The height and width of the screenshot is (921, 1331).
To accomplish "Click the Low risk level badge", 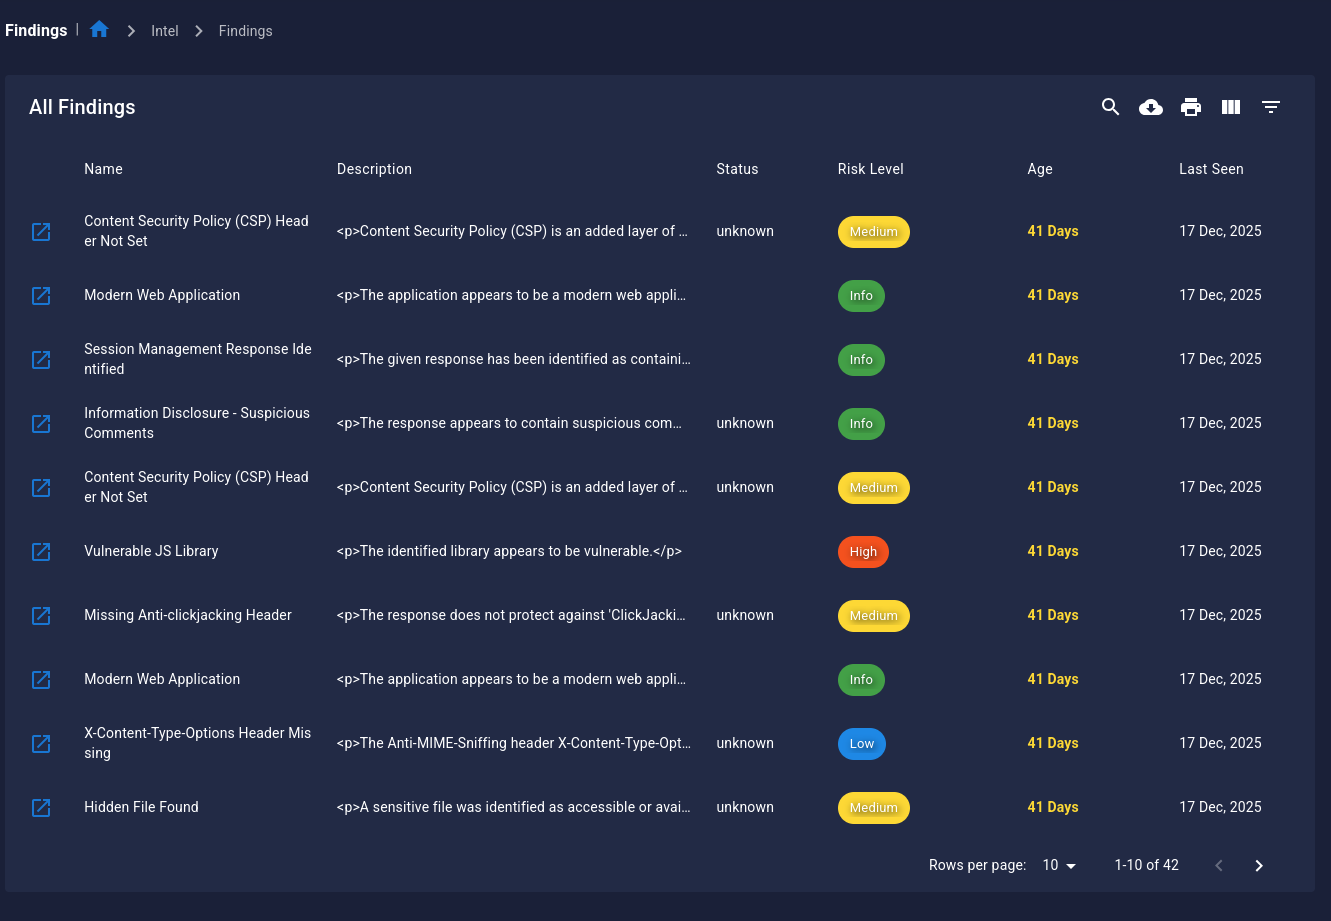I will [862, 743].
